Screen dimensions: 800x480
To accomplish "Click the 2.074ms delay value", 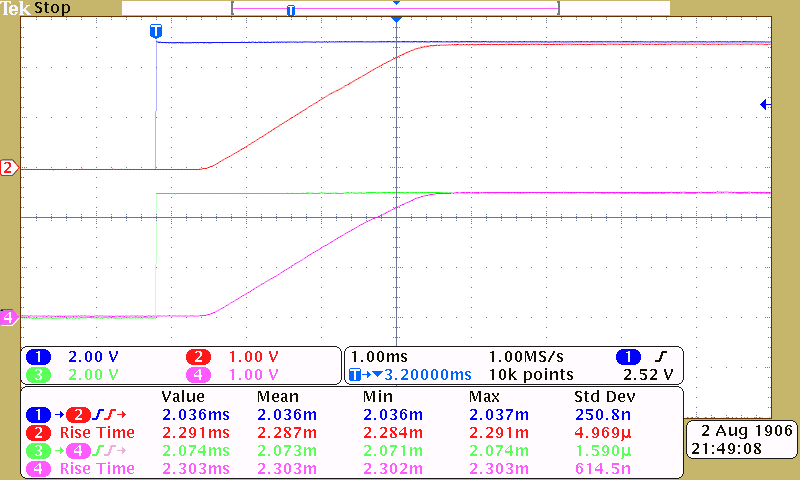I will 196,451.
